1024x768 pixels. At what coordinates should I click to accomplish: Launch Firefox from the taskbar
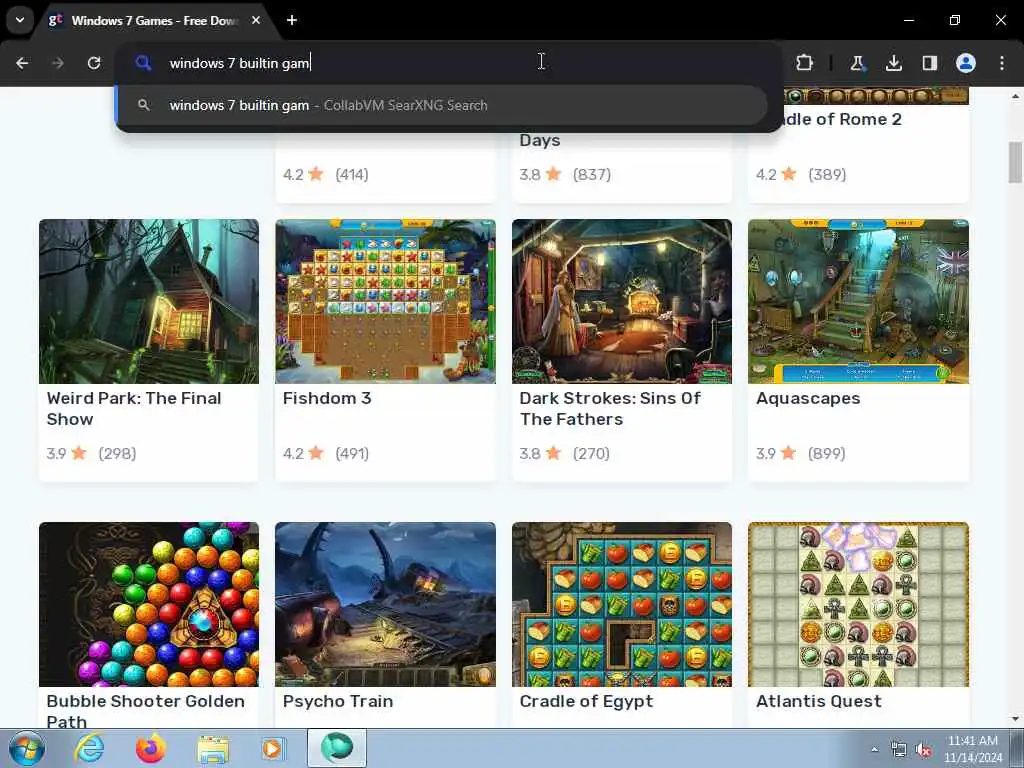pyautogui.click(x=150, y=748)
